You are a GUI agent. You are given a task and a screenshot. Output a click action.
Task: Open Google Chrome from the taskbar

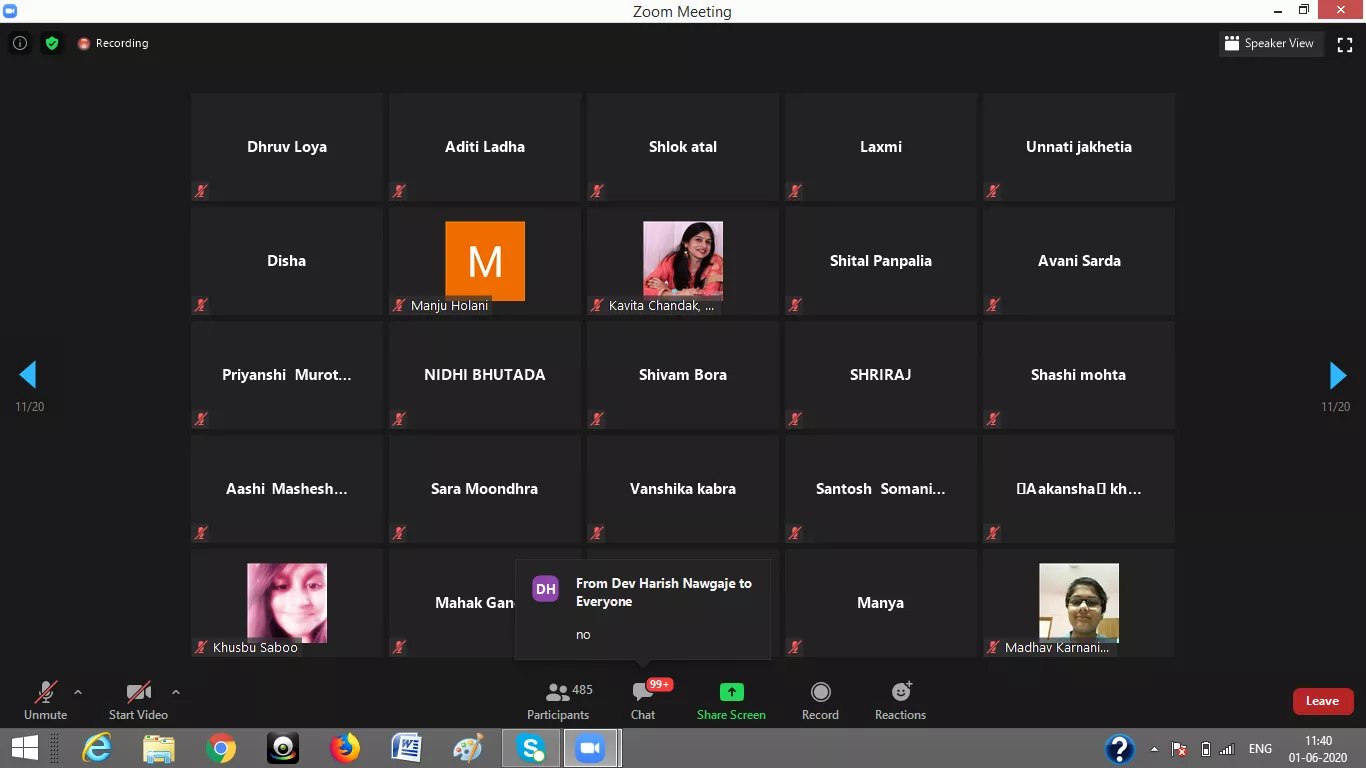point(221,748)
